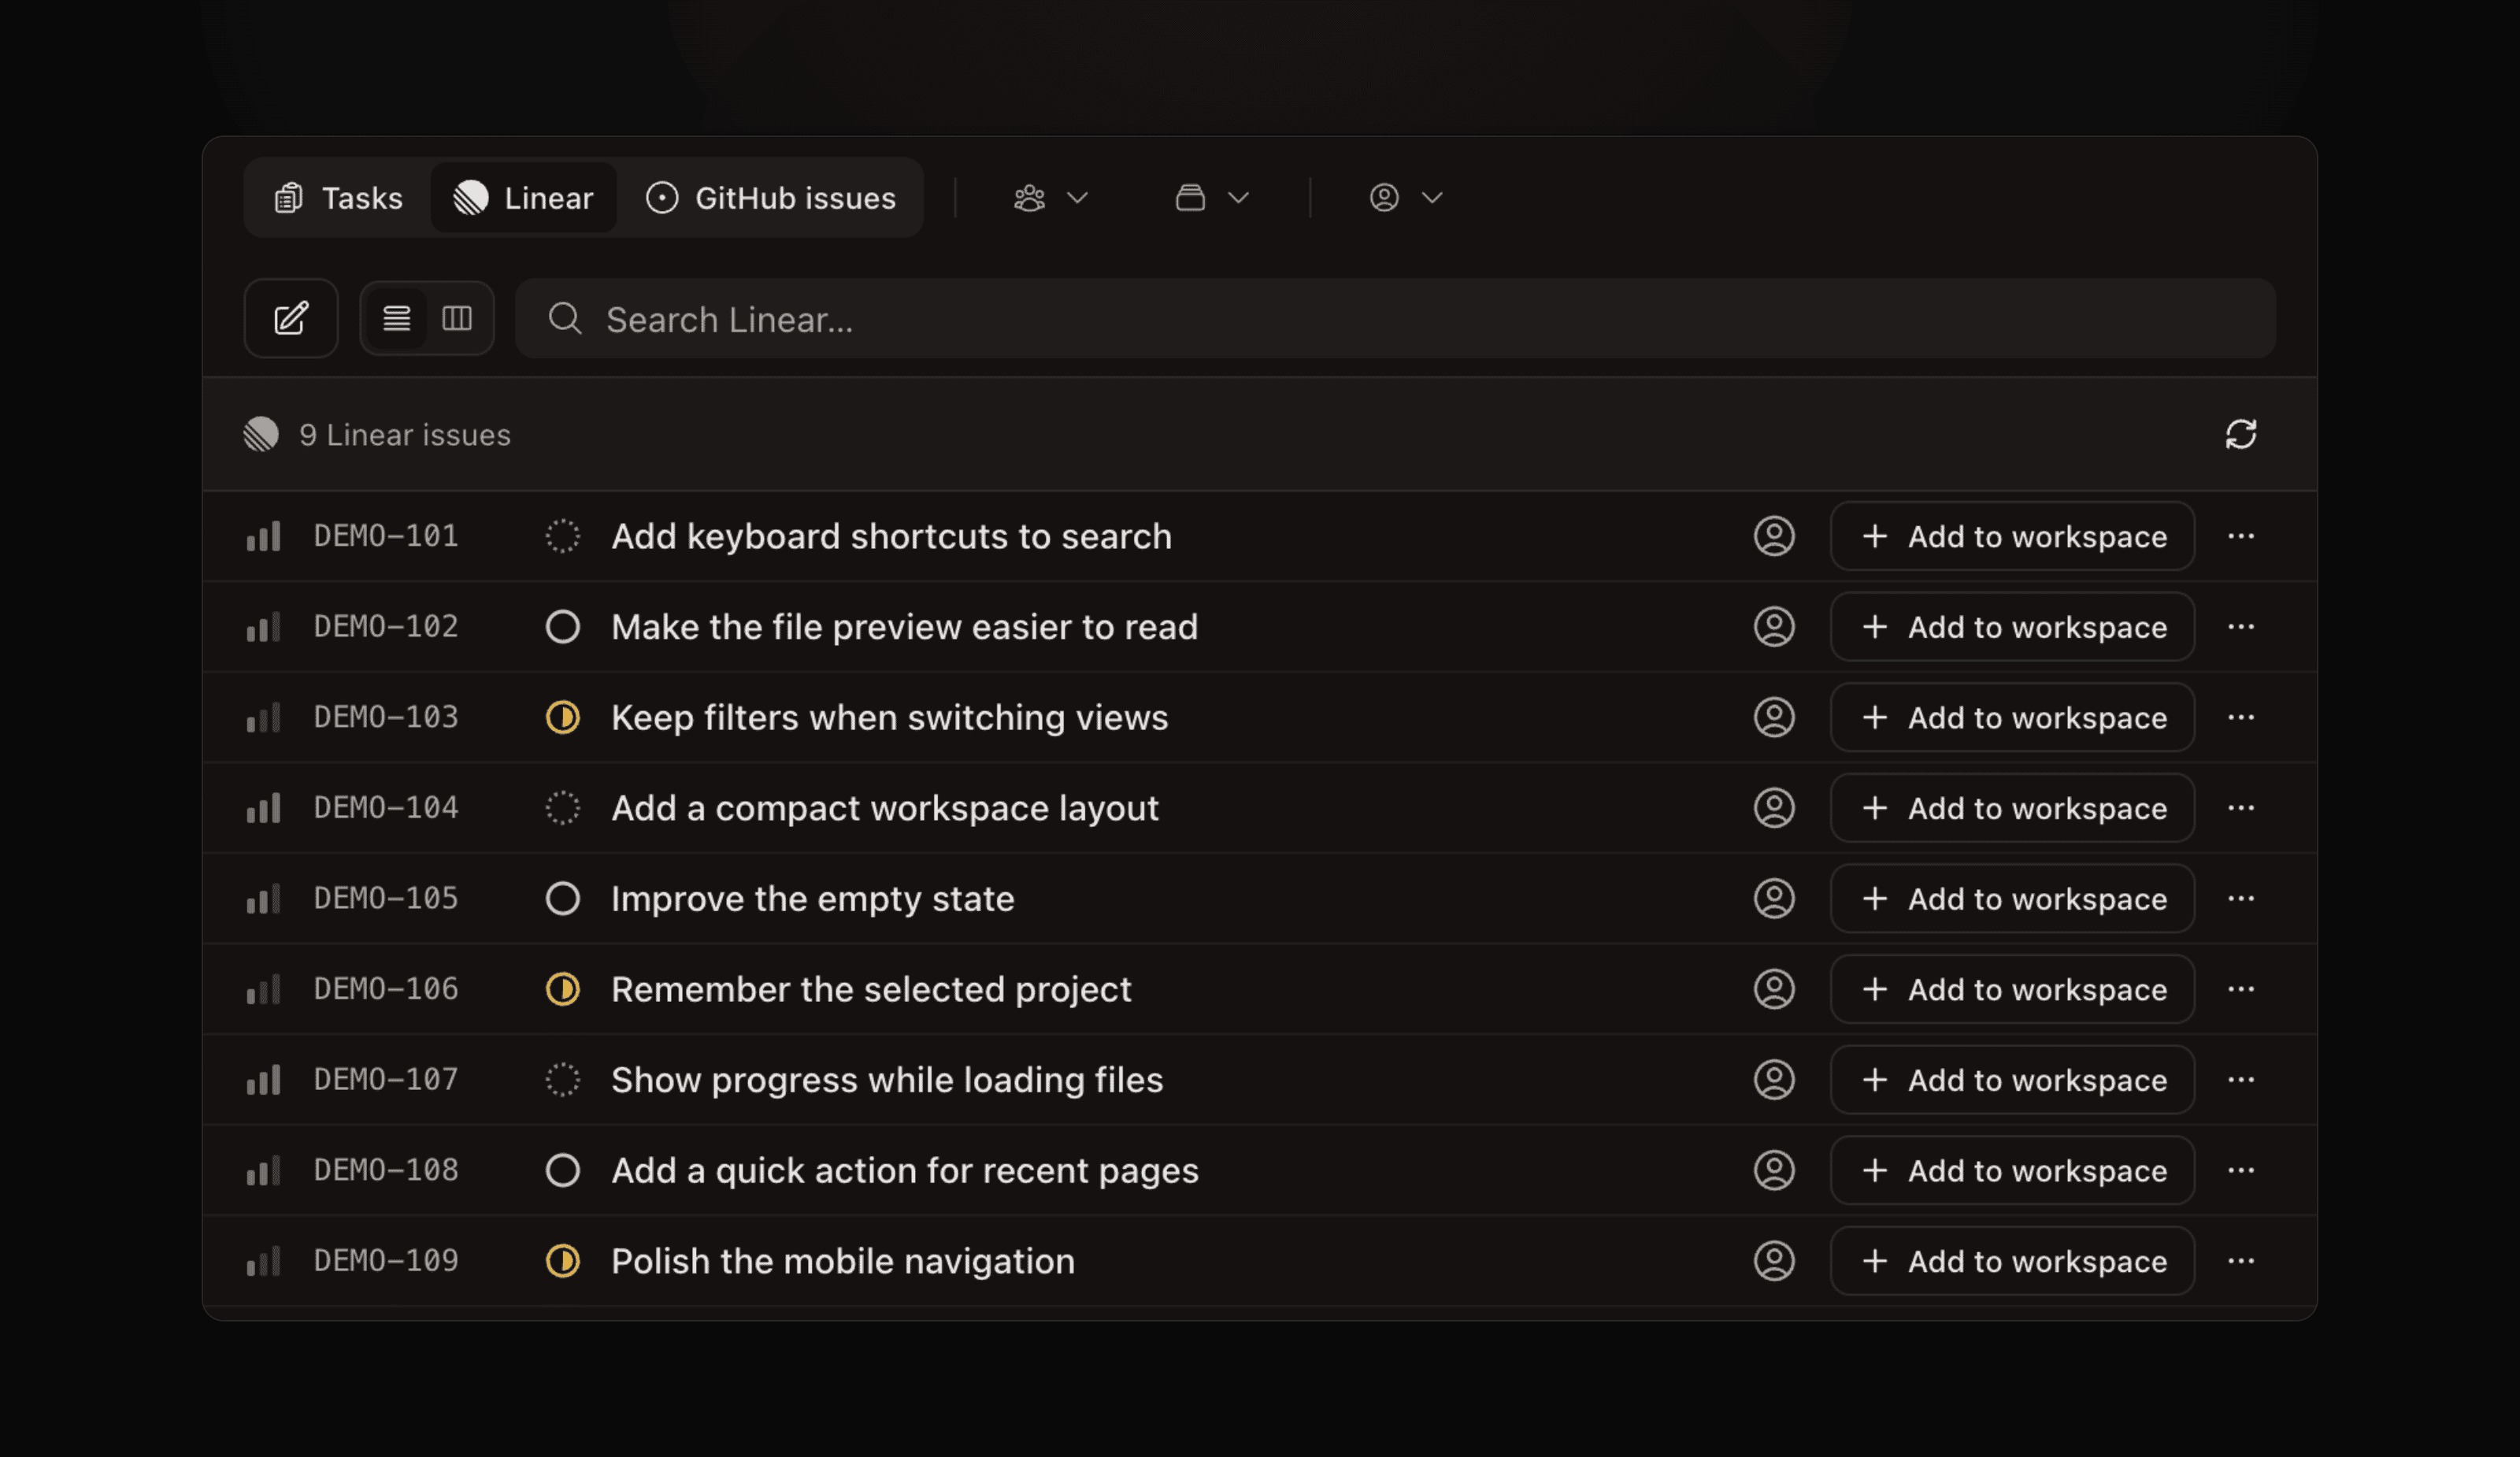2520x1457 pixels.
Task: Open issue 'Keep filters when switching views'
Action: tap(889, 717)
